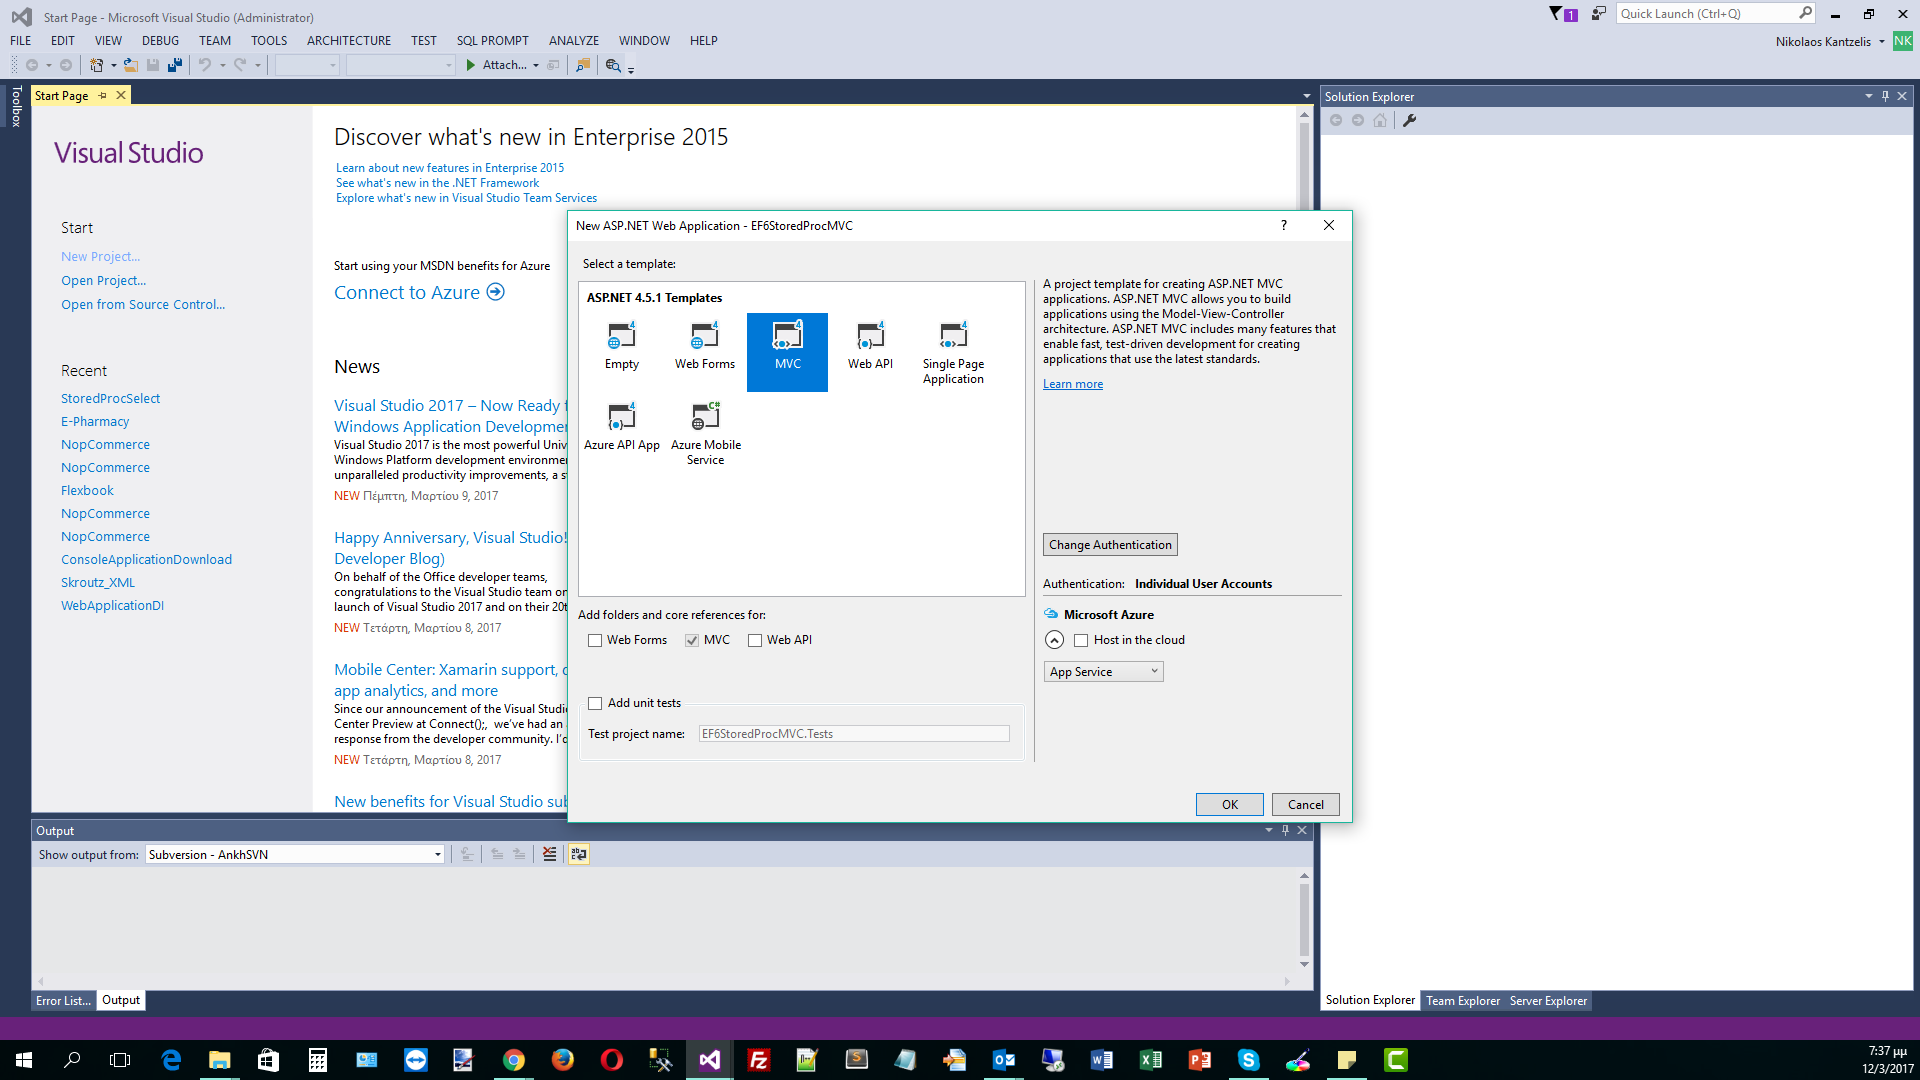This screenshot has height=1080, width=1920.
Task: Switch to the Team Explorer tab
Action: [x=1462, y=1001]
